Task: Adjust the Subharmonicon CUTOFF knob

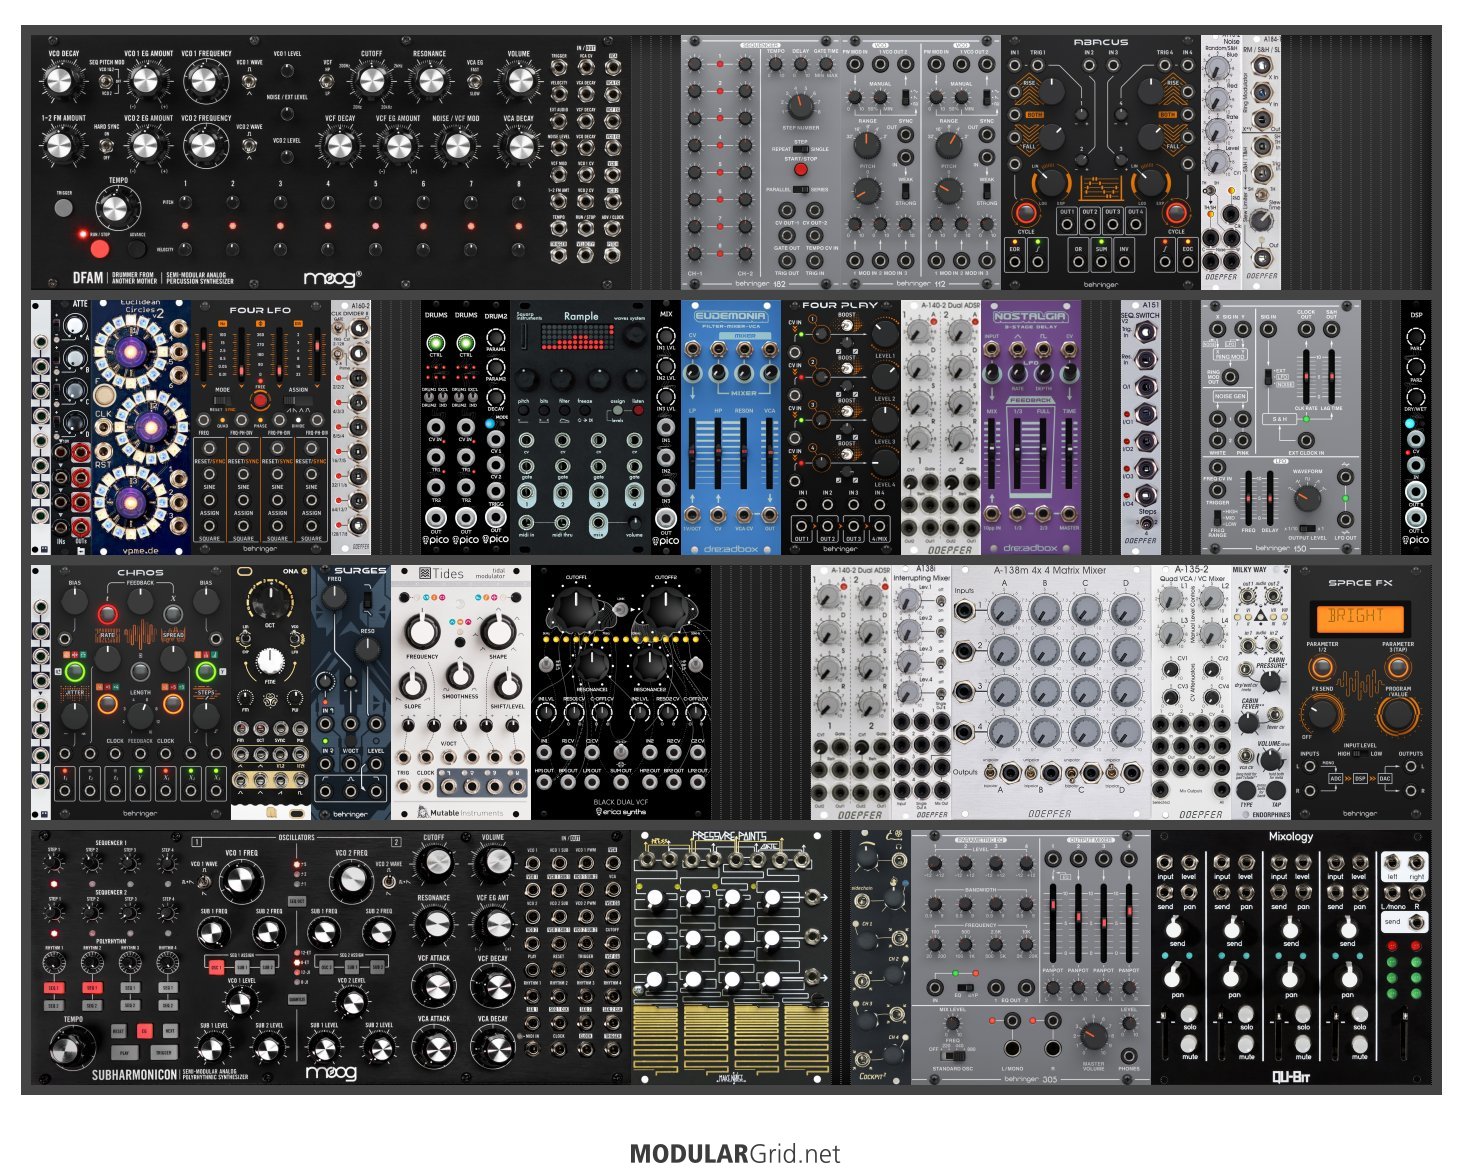Action: click(434, 862)
